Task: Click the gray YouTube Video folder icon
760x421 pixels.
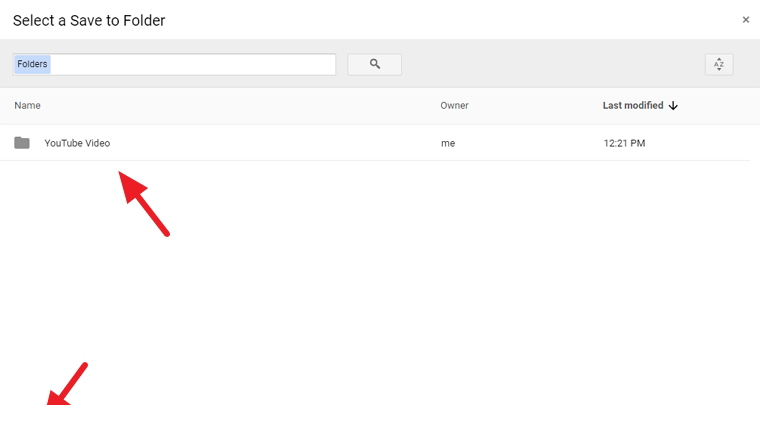Action: point(22,143)
